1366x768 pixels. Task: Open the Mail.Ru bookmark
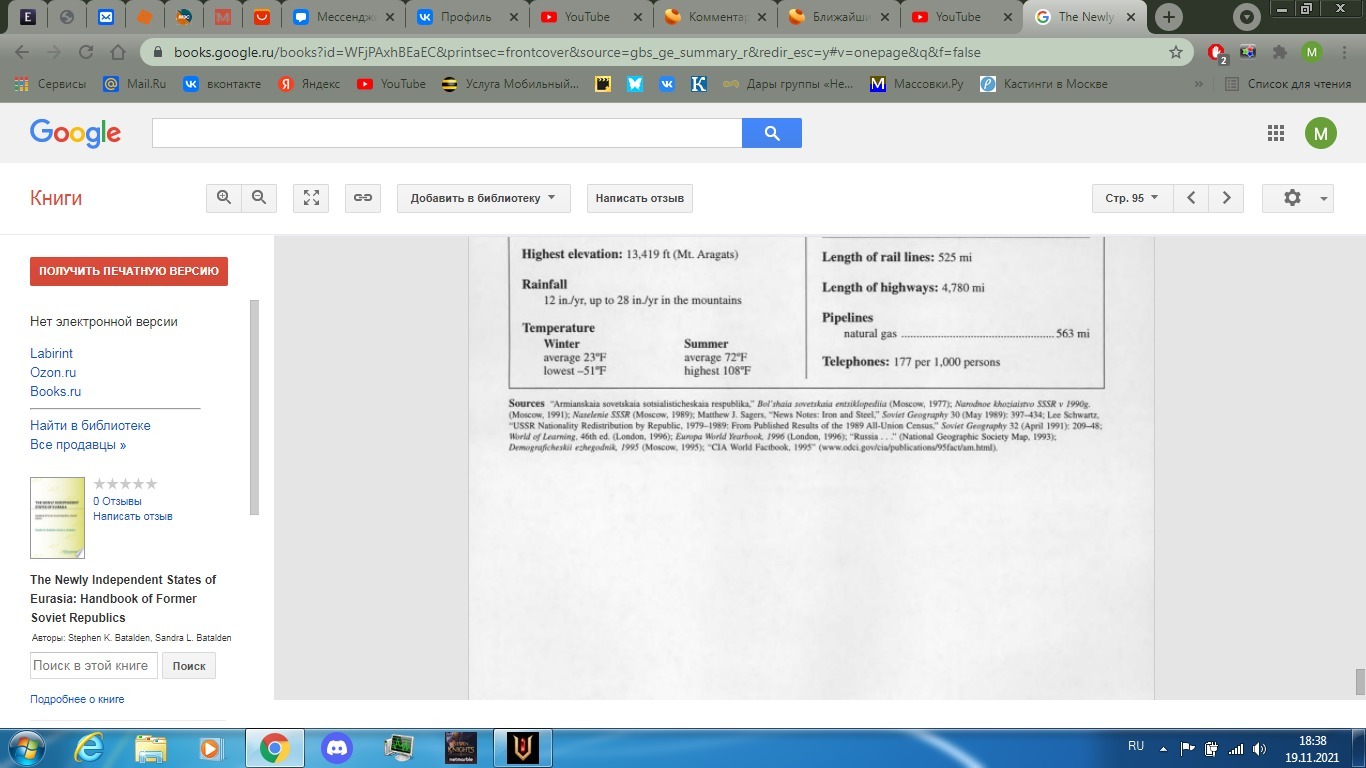(x=135, y=84)
